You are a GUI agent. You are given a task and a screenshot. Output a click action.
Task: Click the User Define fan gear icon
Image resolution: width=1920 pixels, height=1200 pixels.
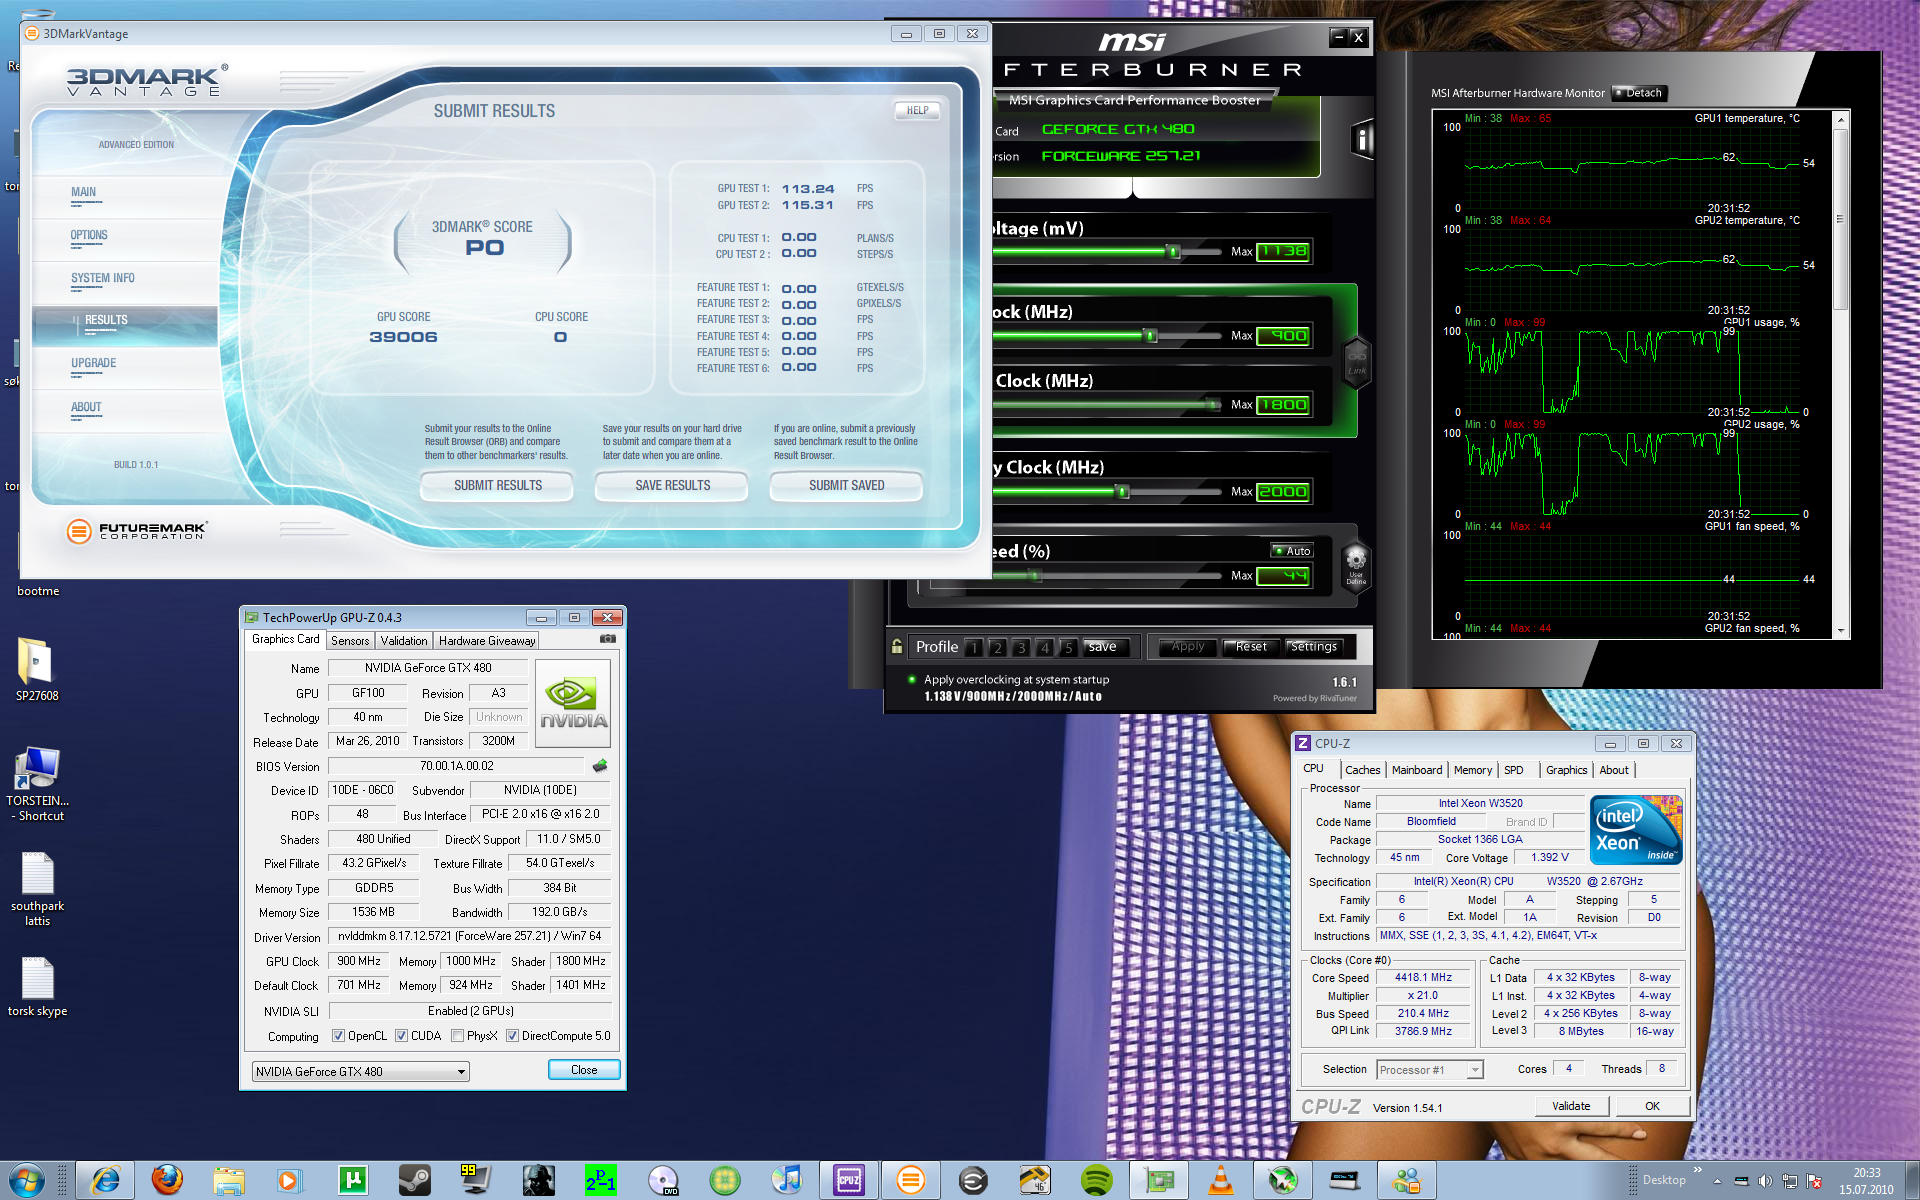pyautogui.click(x=1356, y=567)
